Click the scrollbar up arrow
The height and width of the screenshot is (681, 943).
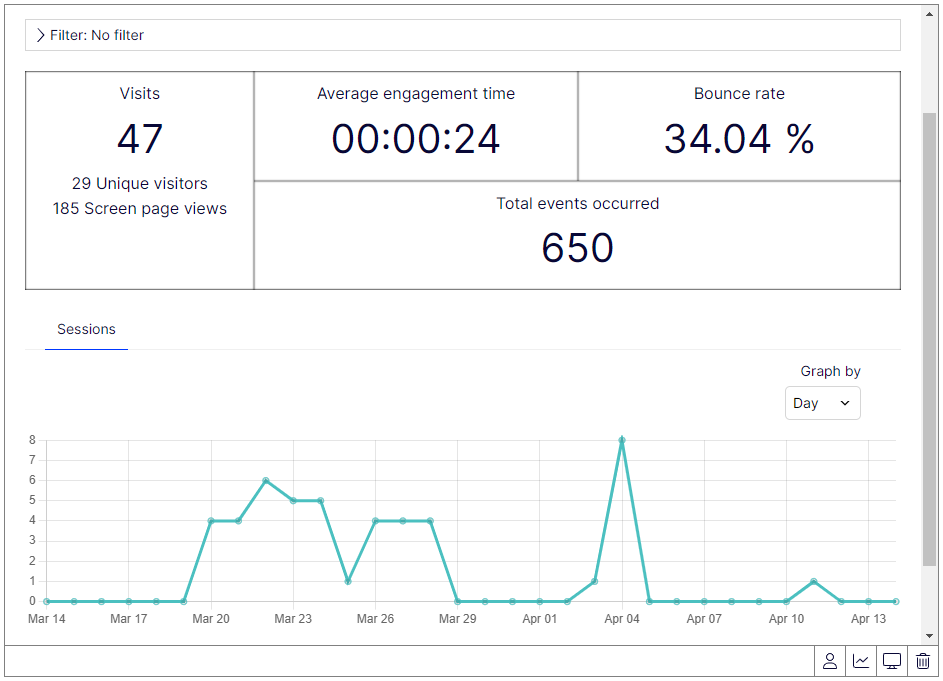[929, 13]
